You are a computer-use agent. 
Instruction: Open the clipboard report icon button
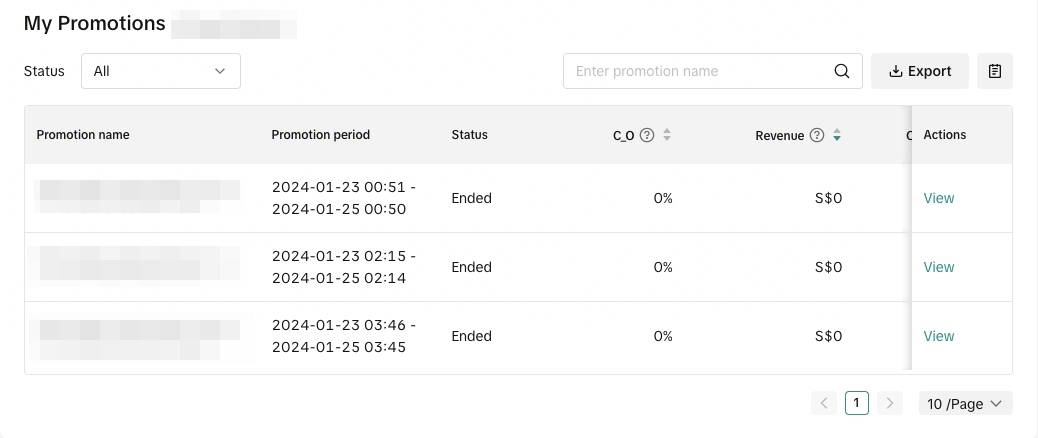[x=994, y=71]
